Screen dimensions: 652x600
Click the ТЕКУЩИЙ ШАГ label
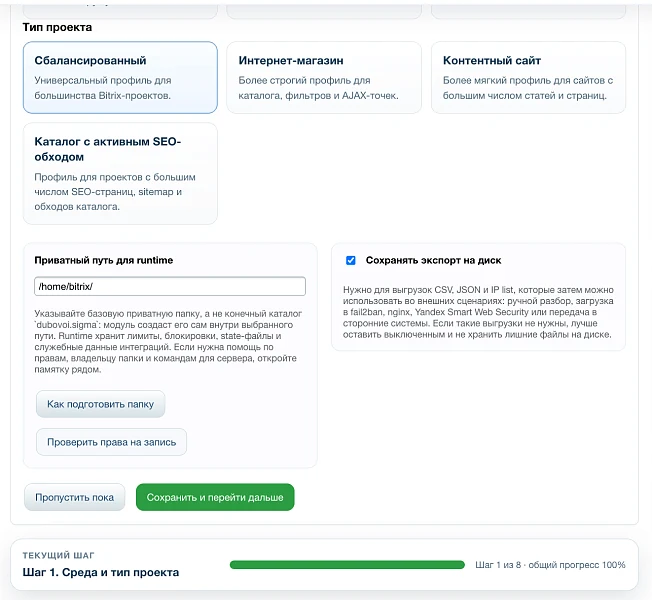[58, 555]
